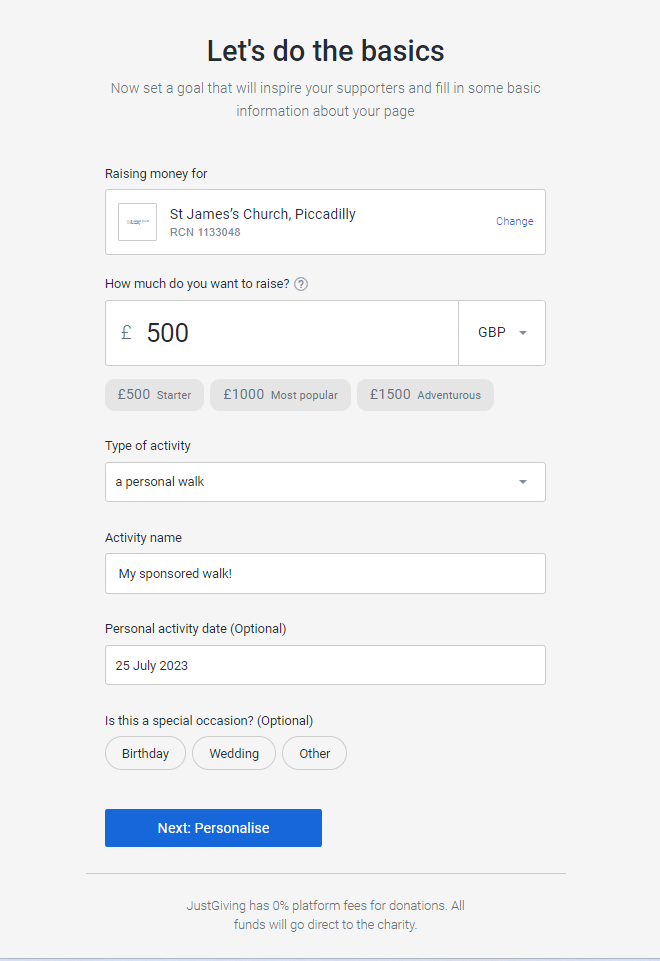Open the GBP currency dropdown
660x961 pixels.
[502, 333]
